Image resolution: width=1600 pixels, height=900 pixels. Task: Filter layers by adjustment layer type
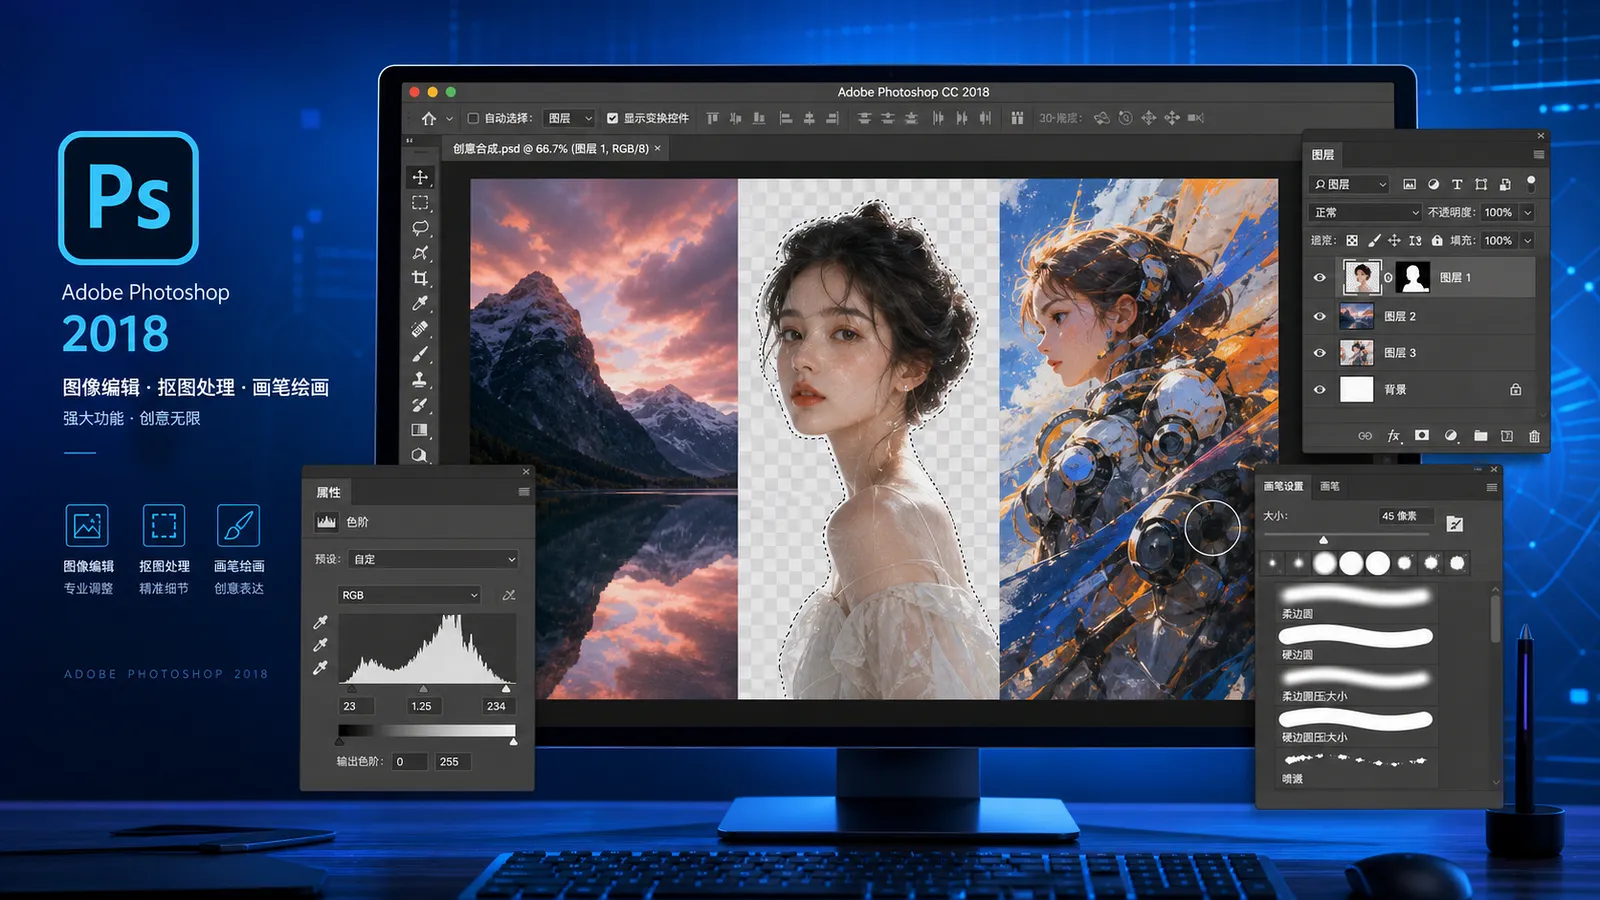(1433, 184)
